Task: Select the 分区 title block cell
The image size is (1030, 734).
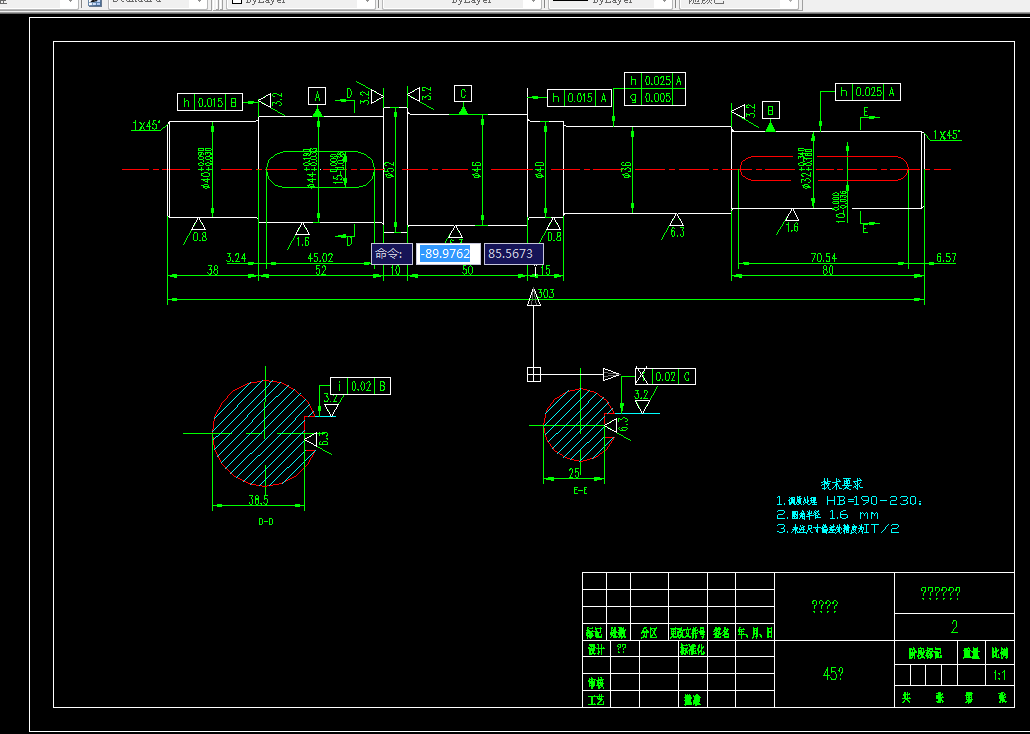Action: [650, 633]
